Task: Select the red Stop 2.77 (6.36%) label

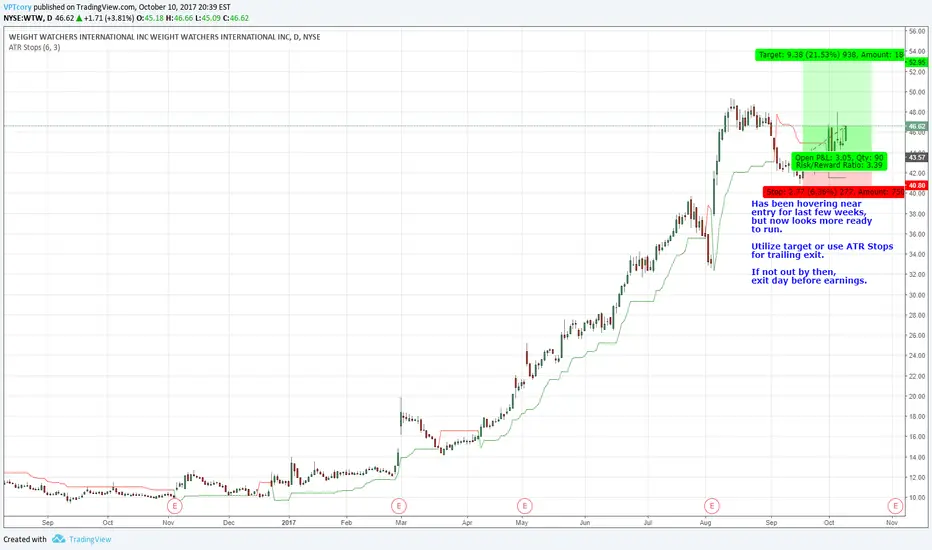Action: 833,192
